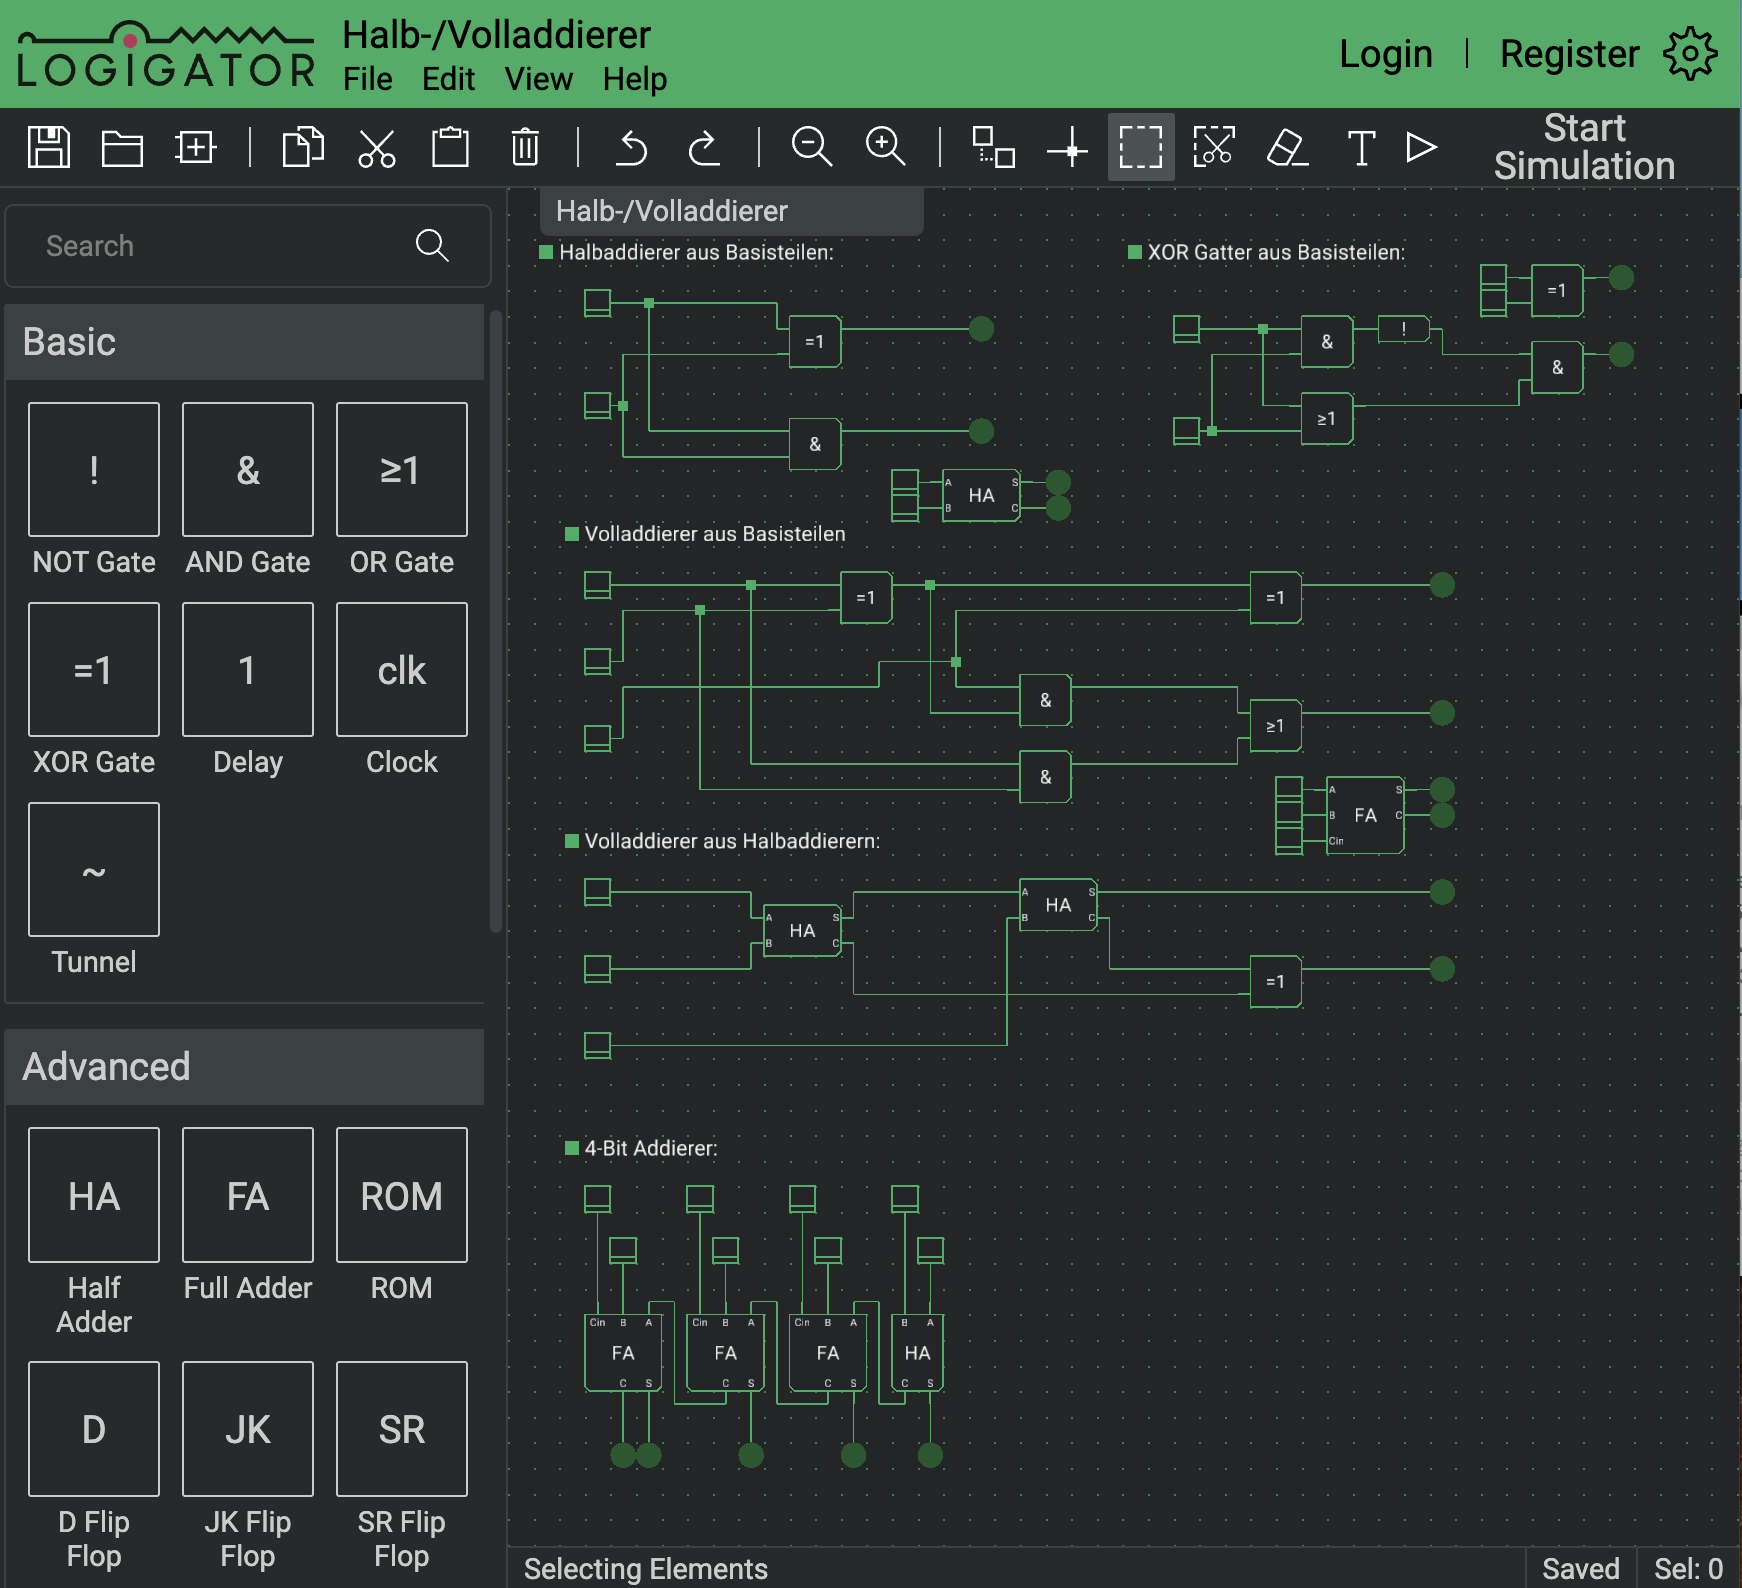Undo the last action

631,147
